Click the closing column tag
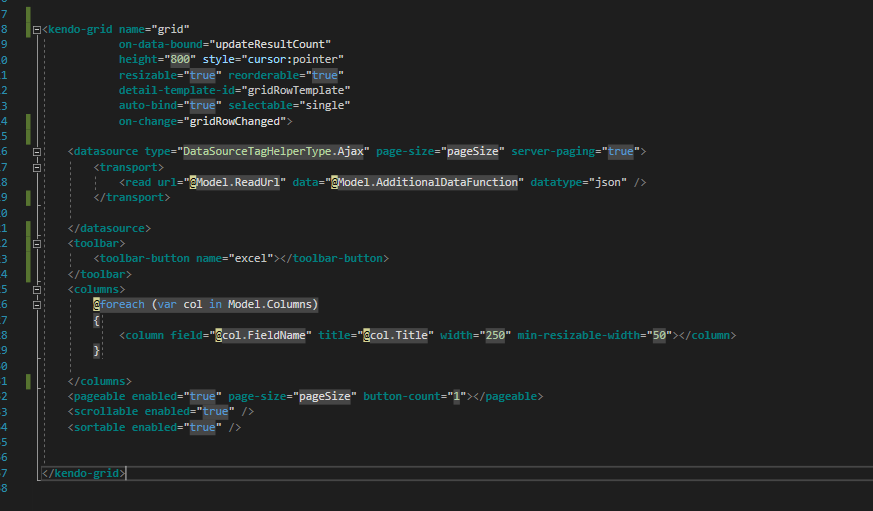 coord(707,335)
